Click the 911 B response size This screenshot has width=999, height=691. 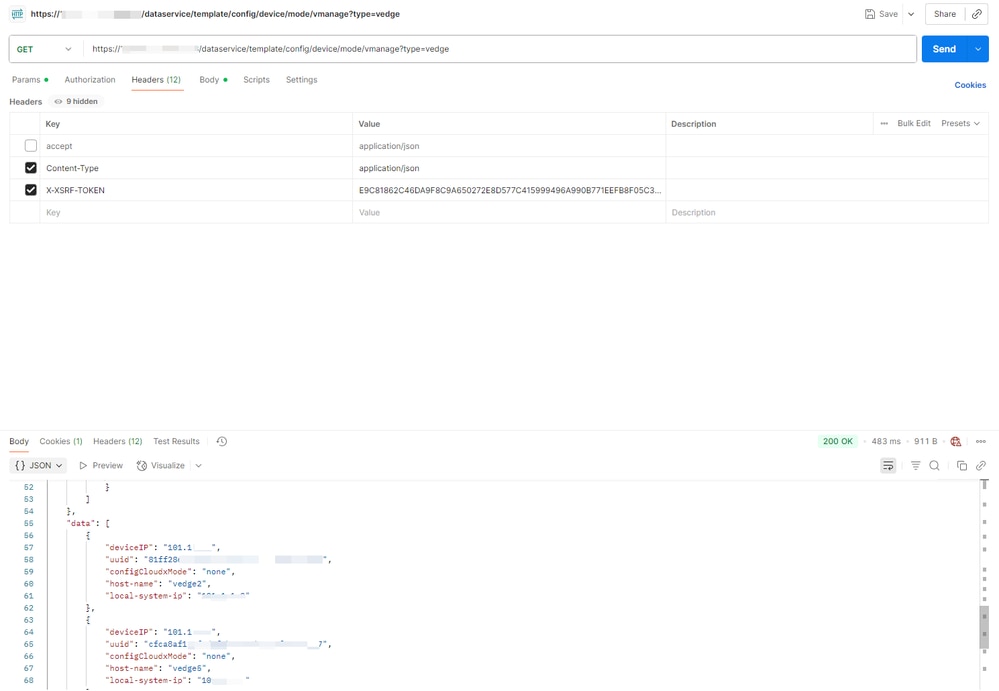[925, 441]
